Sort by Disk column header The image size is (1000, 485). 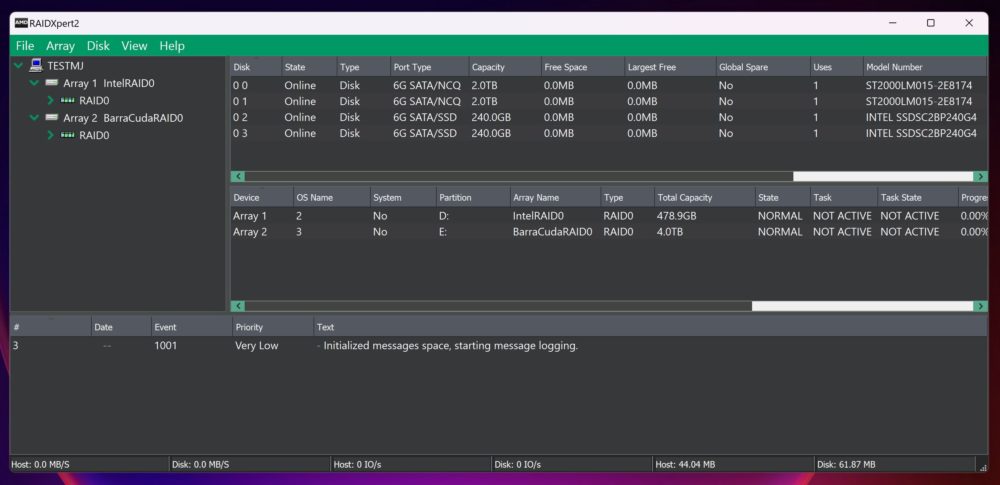pos(256,67)
